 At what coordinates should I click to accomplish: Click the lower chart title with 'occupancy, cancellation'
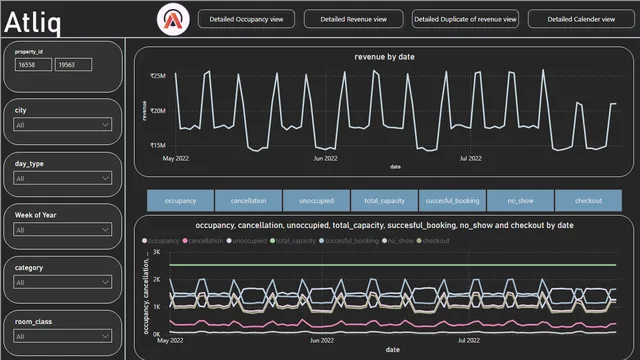click(x=384, y=225)
